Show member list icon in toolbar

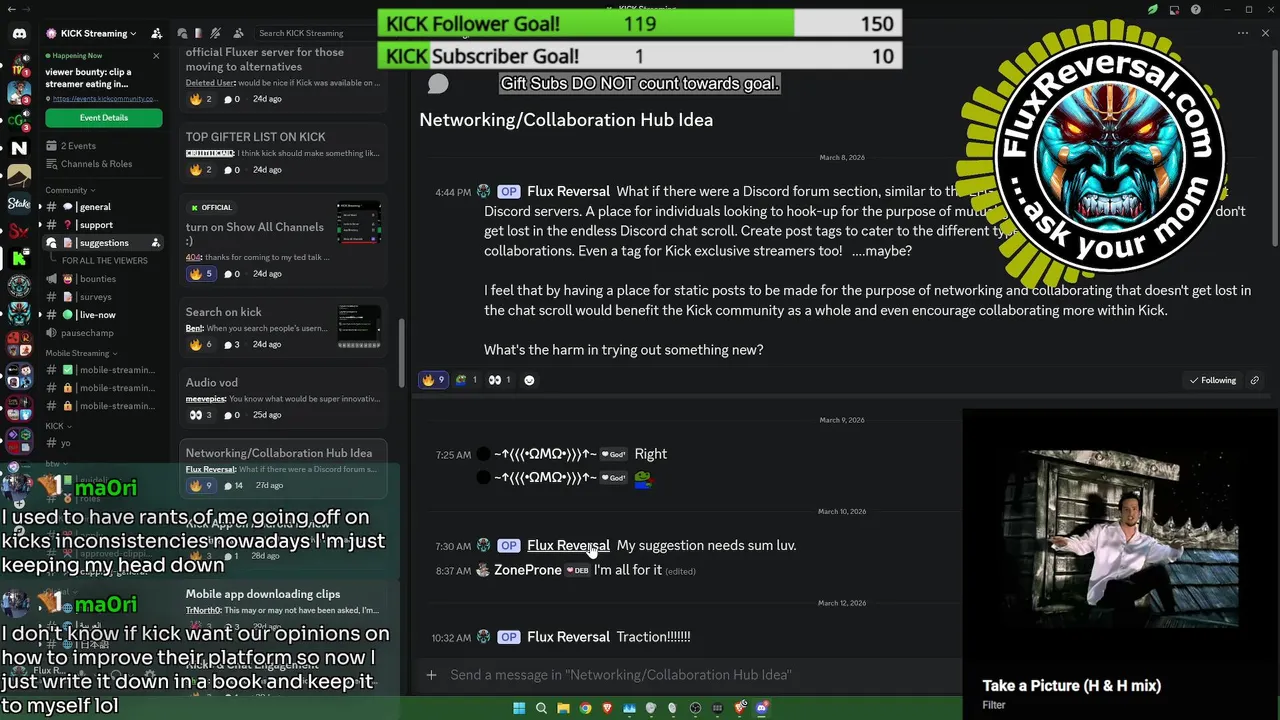pos(240,33)
